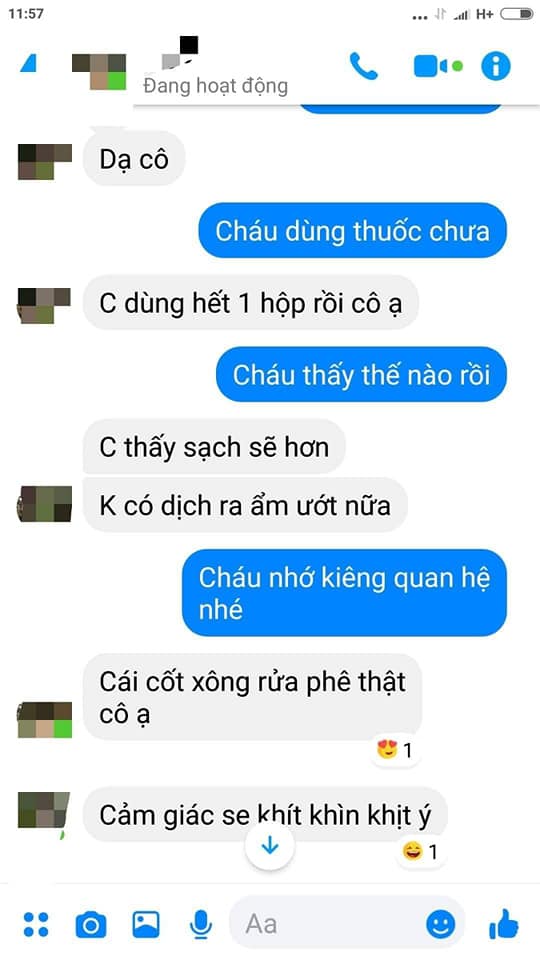This screenshot has width=540, height=960.
Task: Open the four-dot more options menu
Action: point(36,924)
